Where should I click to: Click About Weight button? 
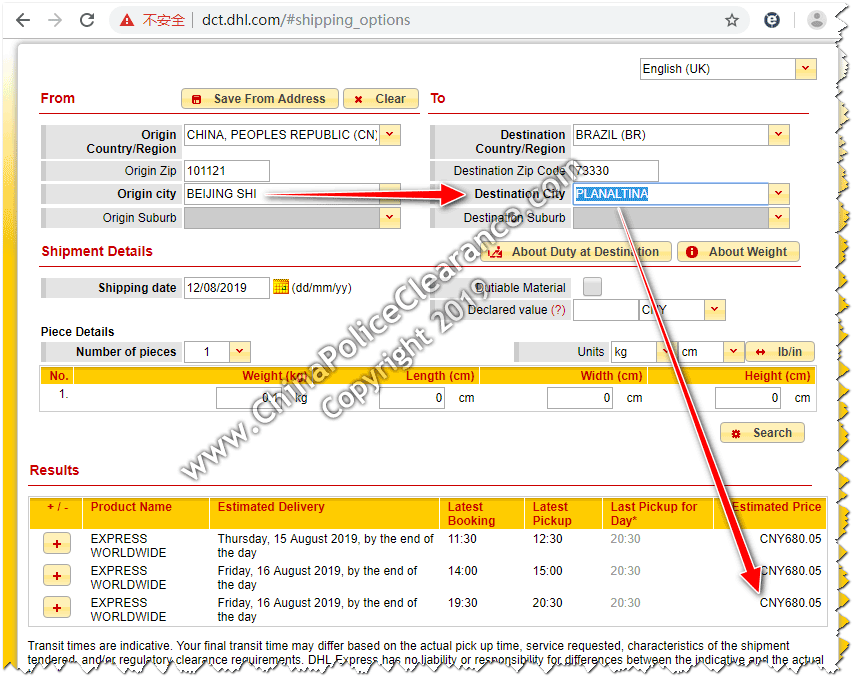[738, 252]
